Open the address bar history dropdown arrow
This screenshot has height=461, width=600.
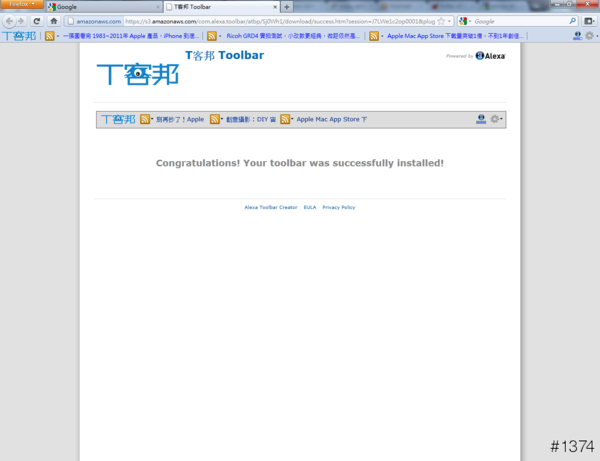(449, 21)
